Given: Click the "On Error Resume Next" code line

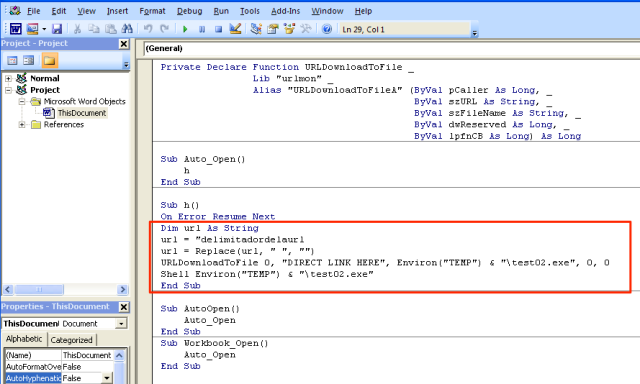Looking at the screenshot, I should pos(218,217).
